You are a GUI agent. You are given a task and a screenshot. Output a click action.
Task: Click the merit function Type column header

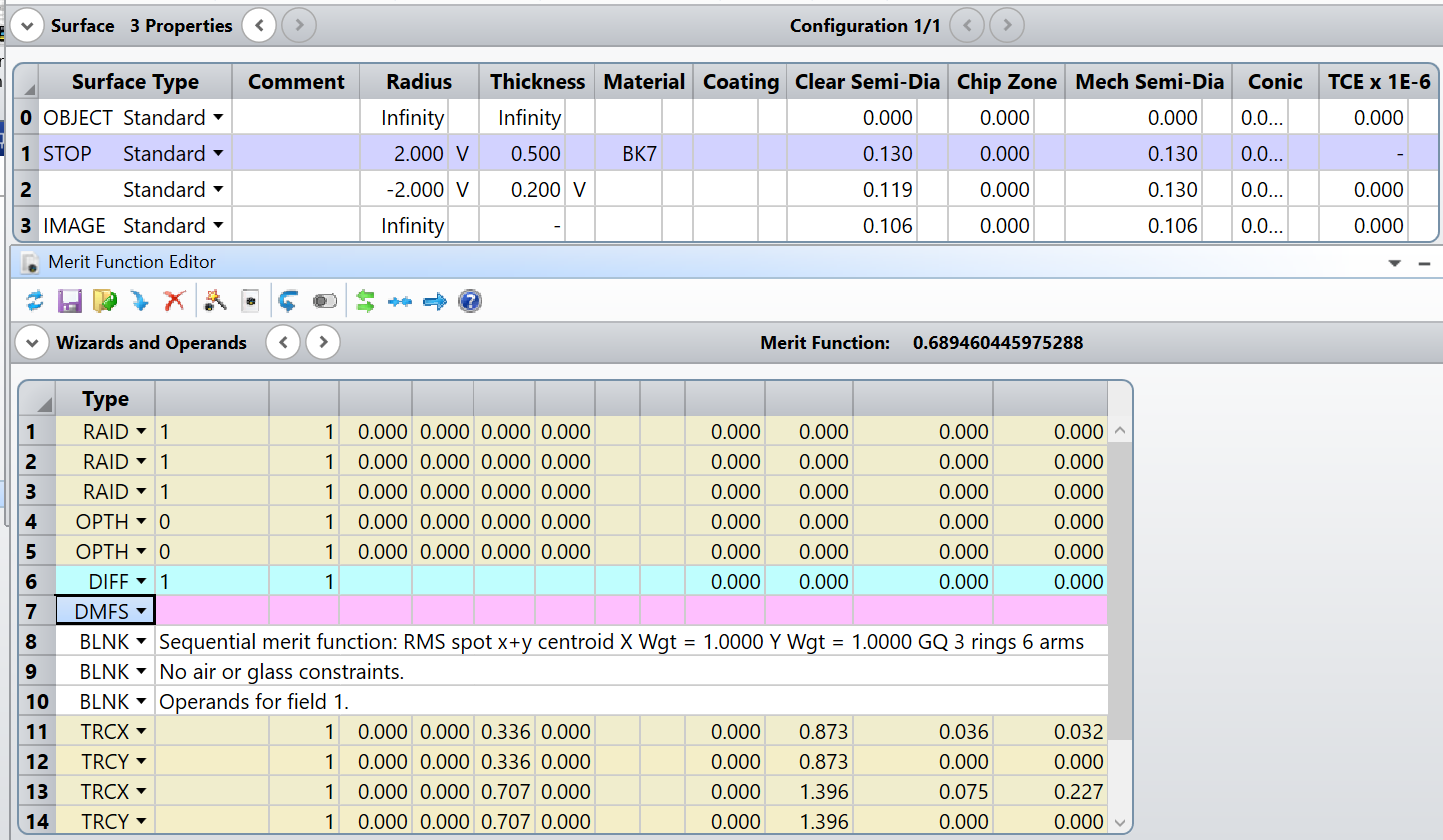click(x=105, y=400)
